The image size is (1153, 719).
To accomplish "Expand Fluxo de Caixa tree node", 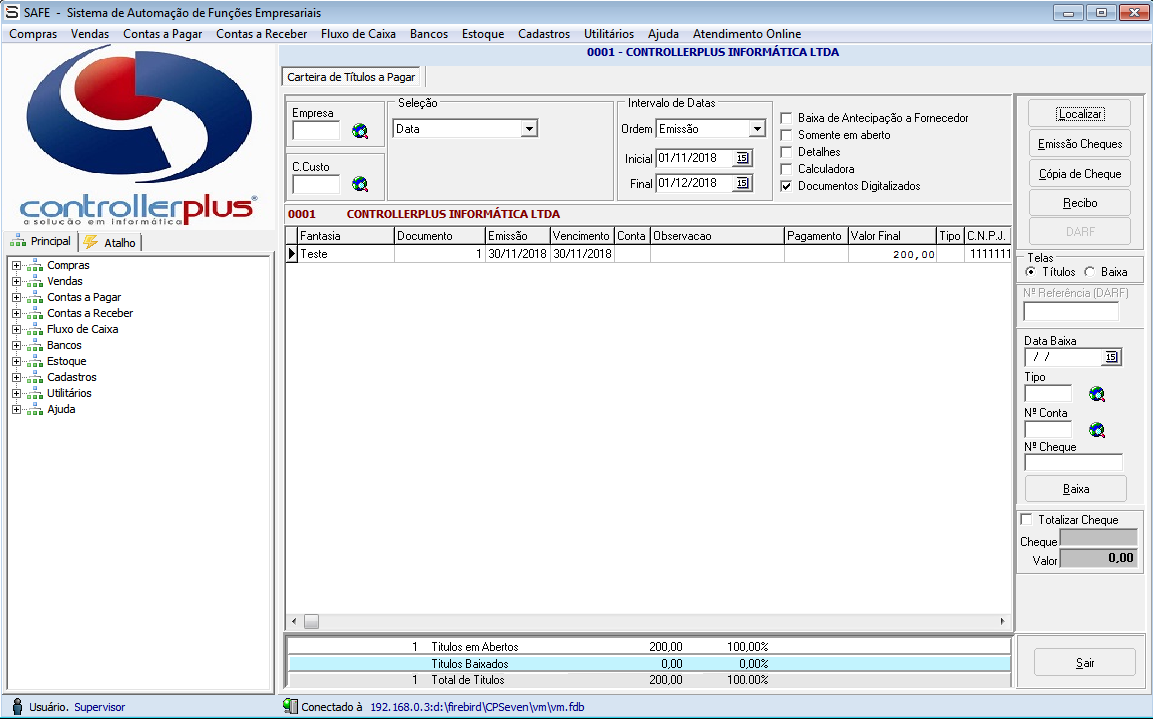I will pos(16,329).
